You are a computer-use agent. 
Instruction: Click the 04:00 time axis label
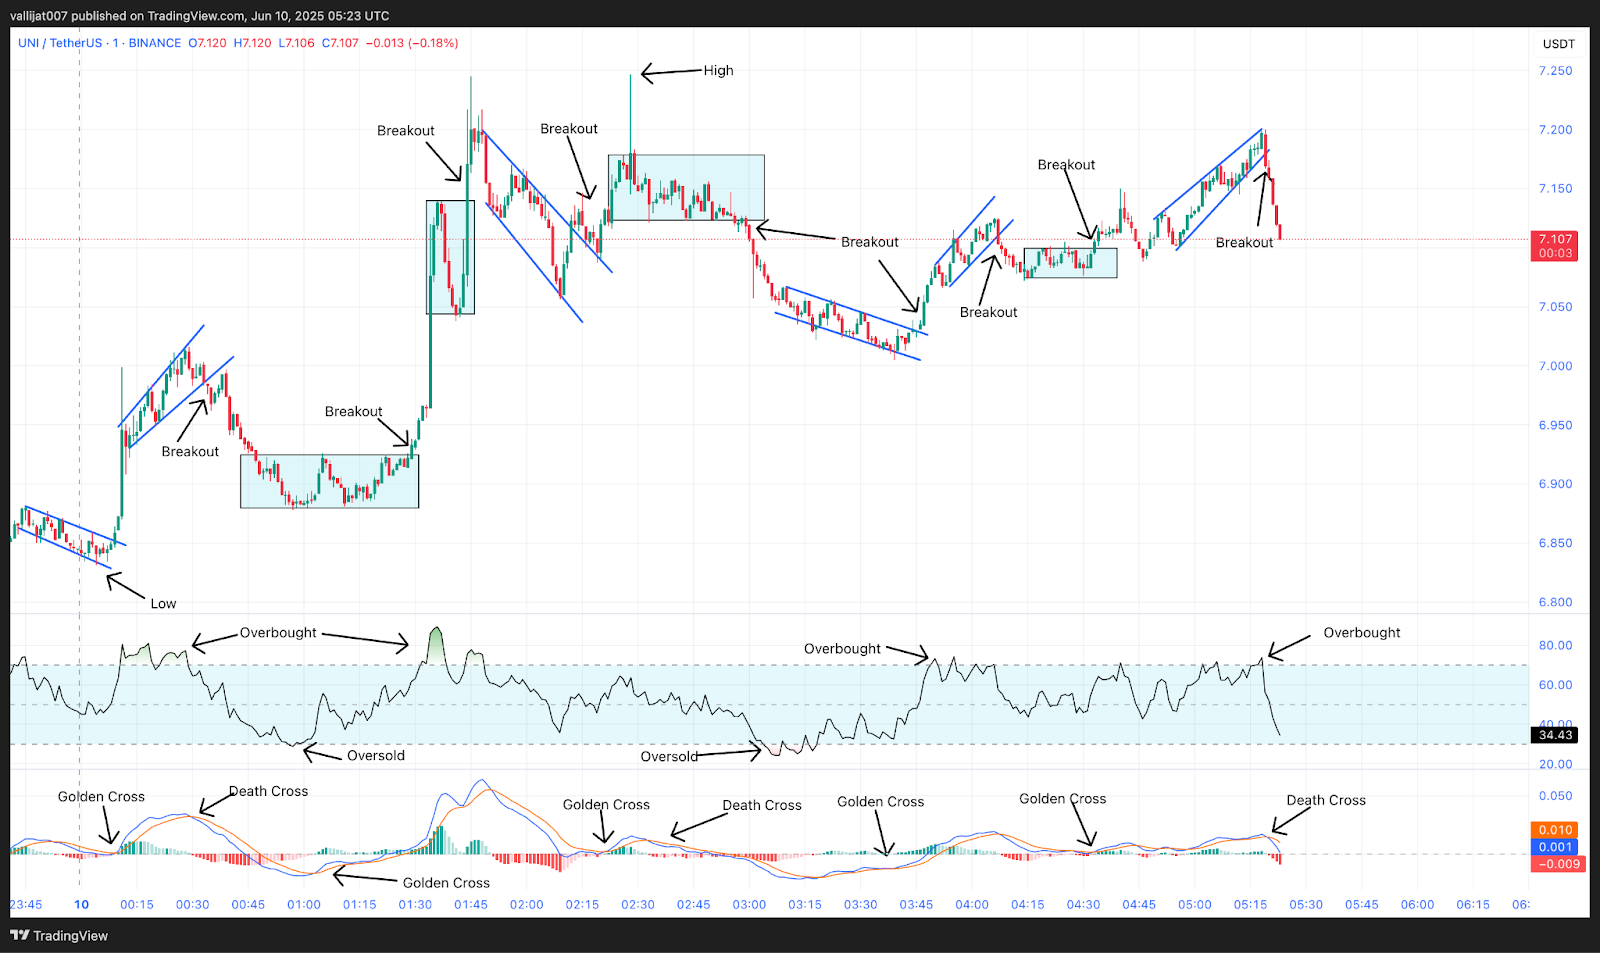pos(972,905)
